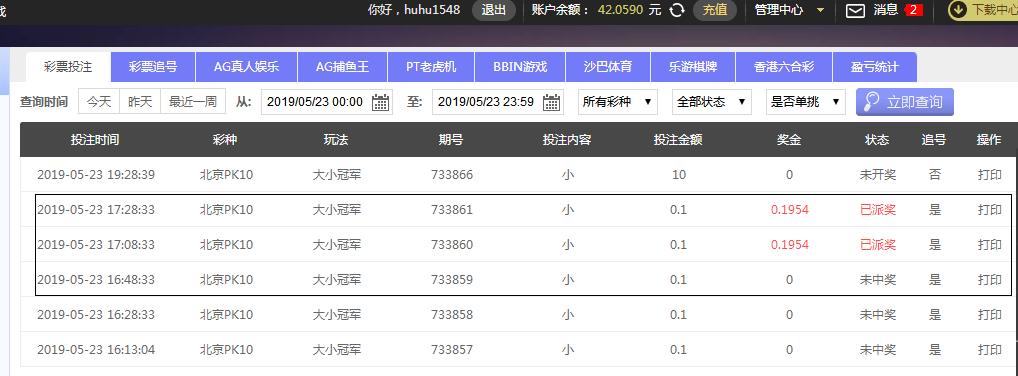The height and width of the screenshot is (376, 1018).
Task: Click period number 733861
Action: 452,210
